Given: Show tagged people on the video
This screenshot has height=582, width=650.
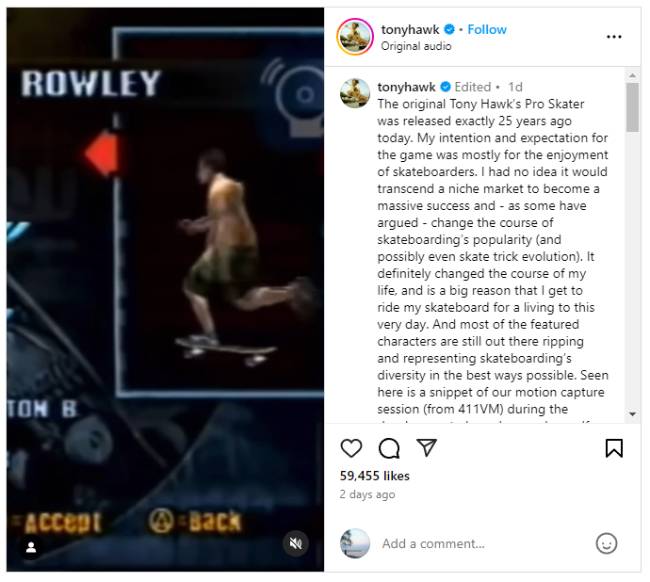Looking at the screenshot, I should point(31,548).
